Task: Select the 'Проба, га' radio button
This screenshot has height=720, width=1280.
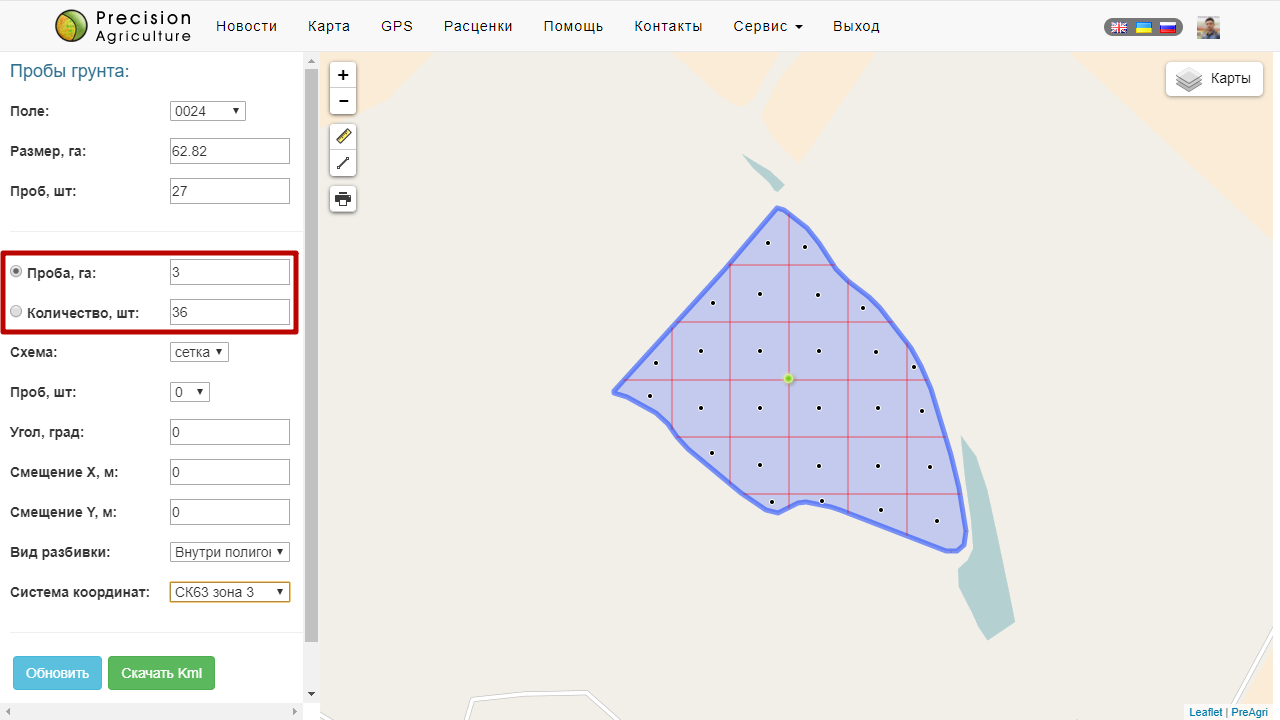Action: click(16, 272)
